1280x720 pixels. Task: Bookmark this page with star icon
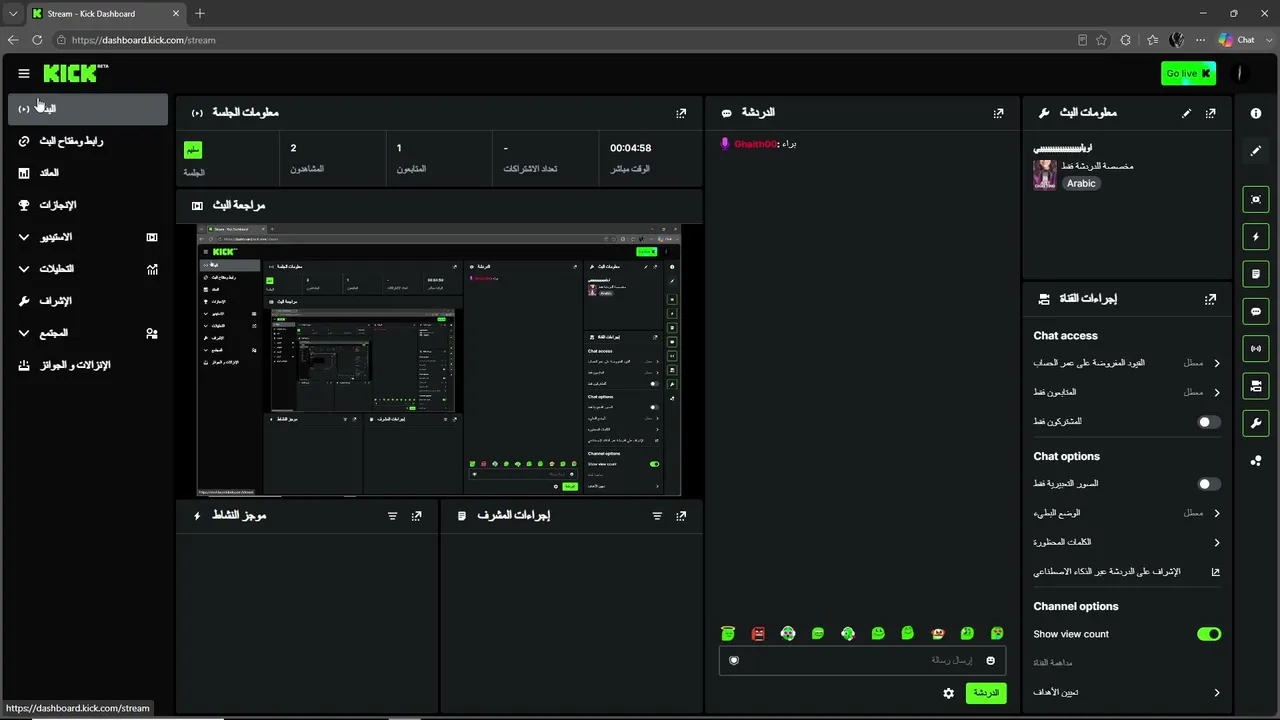click(1101, 40)
